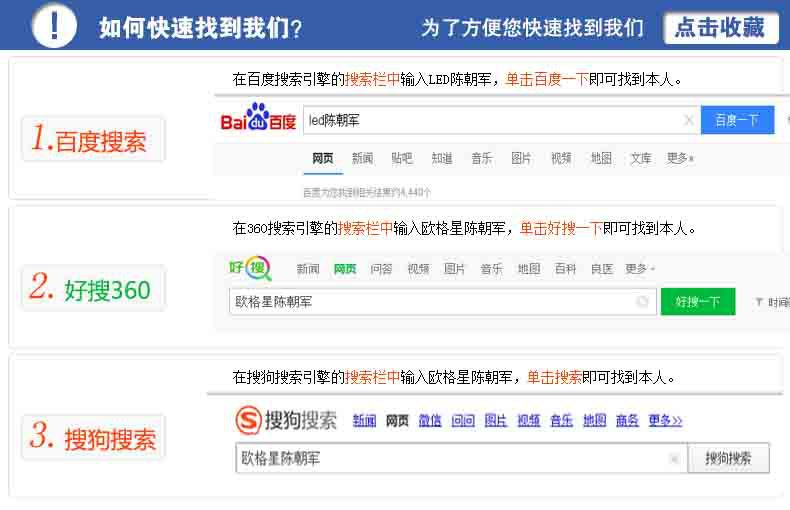Click the 如何快速找到我们? heading text
The image size is (790, 510).
pyautogui.click(x=201, y=28)
